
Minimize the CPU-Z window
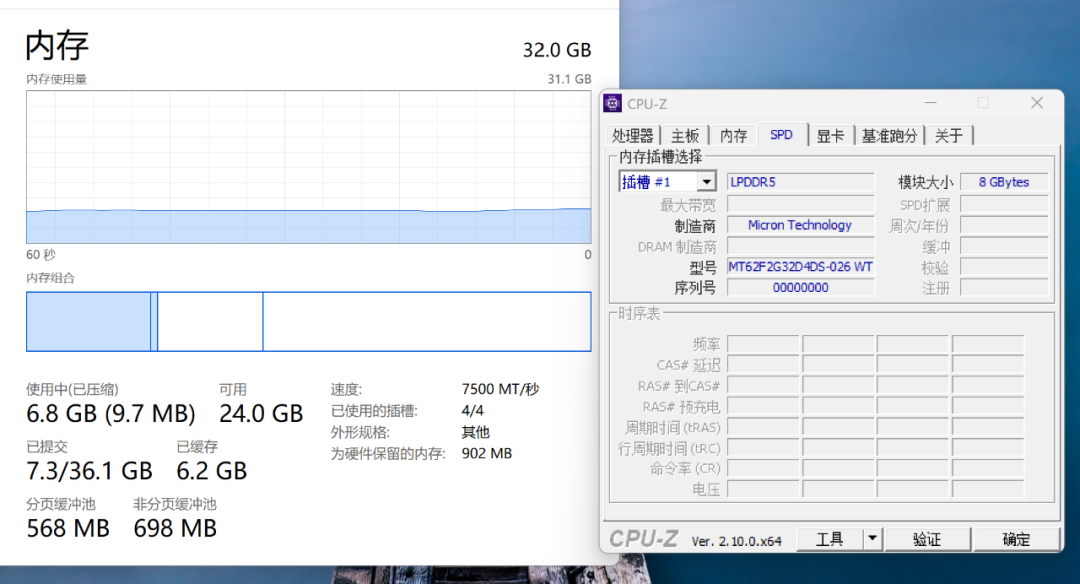[x=931, y=103]
